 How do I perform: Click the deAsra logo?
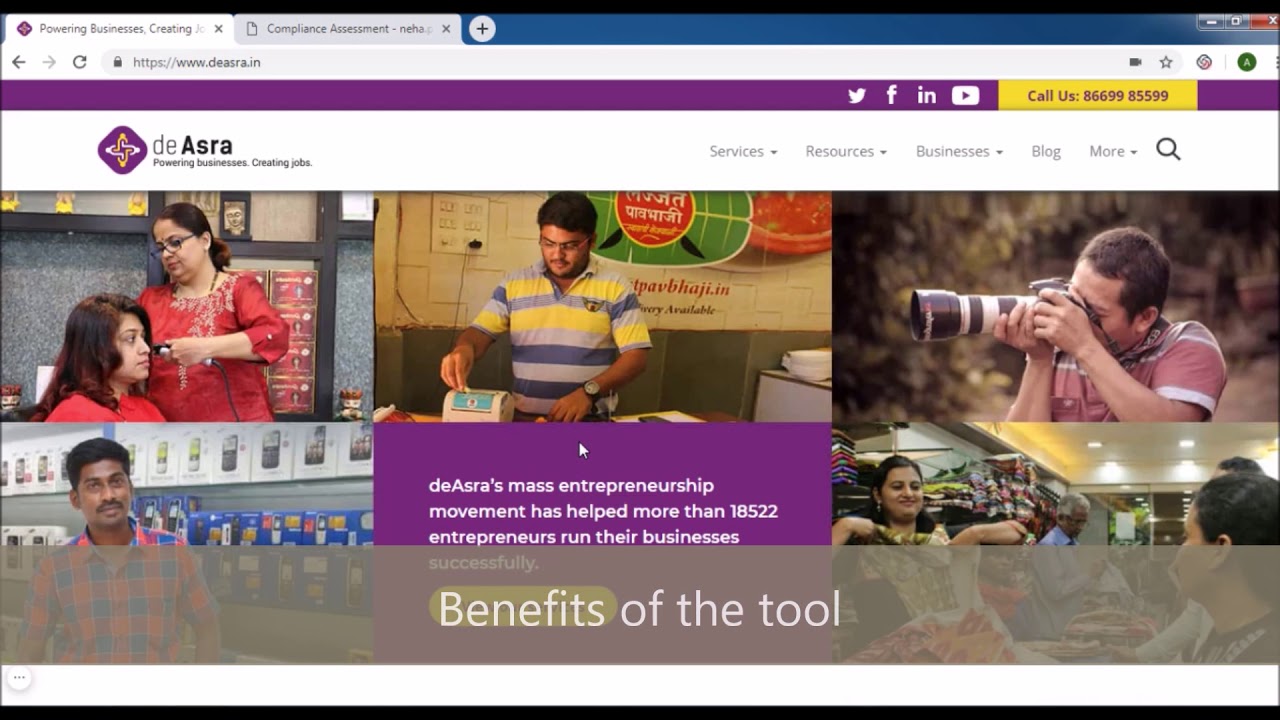coord(205,150)
